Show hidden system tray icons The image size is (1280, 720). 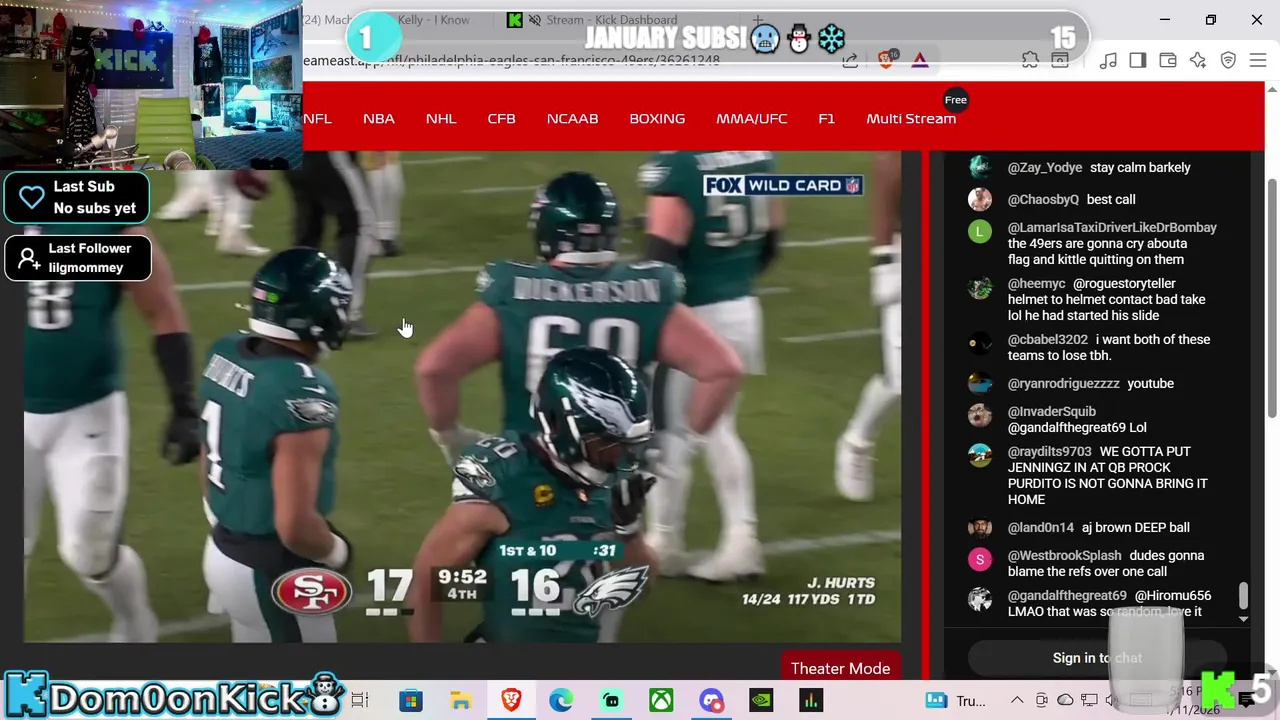(x=1017, y=700)
